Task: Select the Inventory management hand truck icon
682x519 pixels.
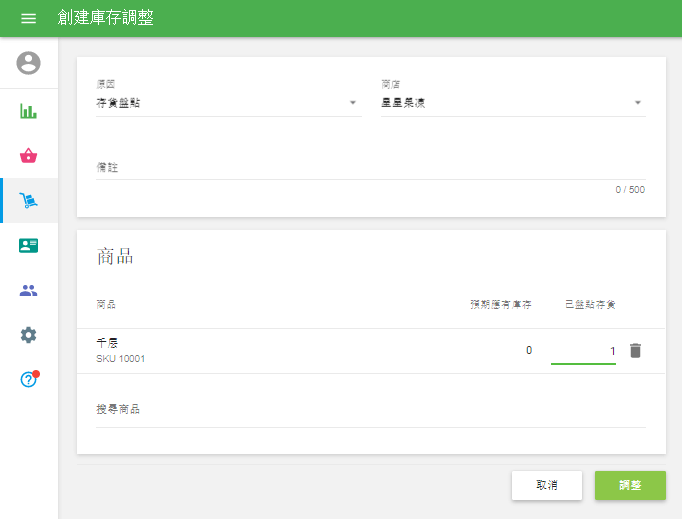Action: [x=29, y=201]
